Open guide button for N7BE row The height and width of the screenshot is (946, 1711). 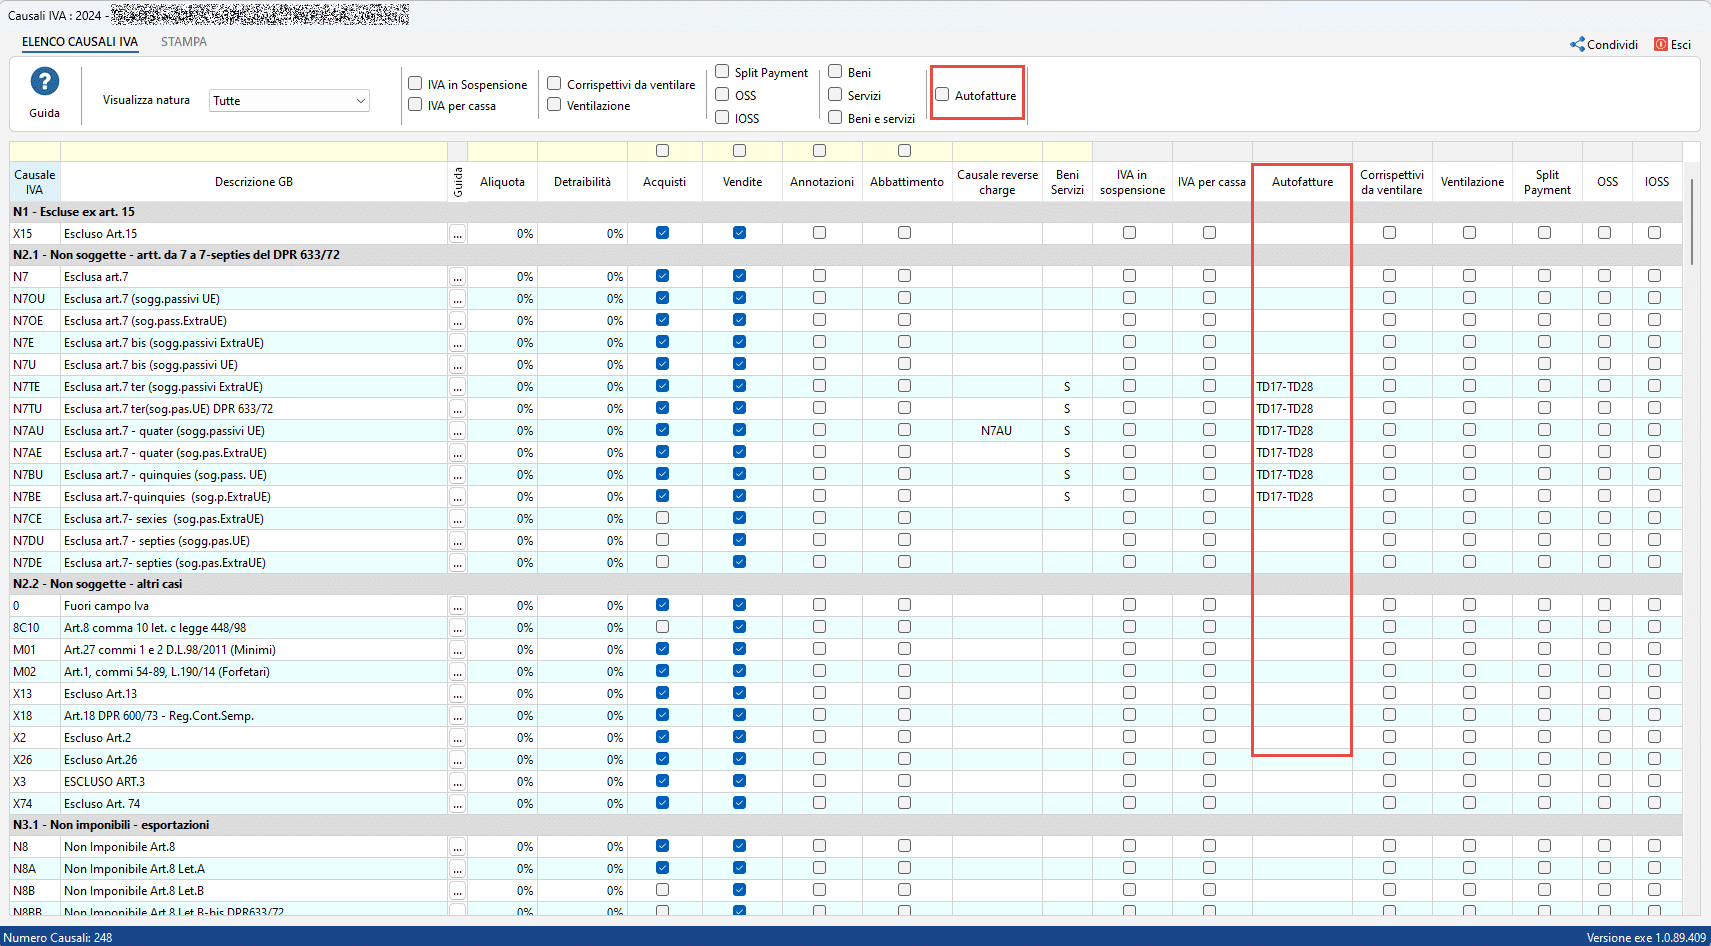click(x=457, y=497)
